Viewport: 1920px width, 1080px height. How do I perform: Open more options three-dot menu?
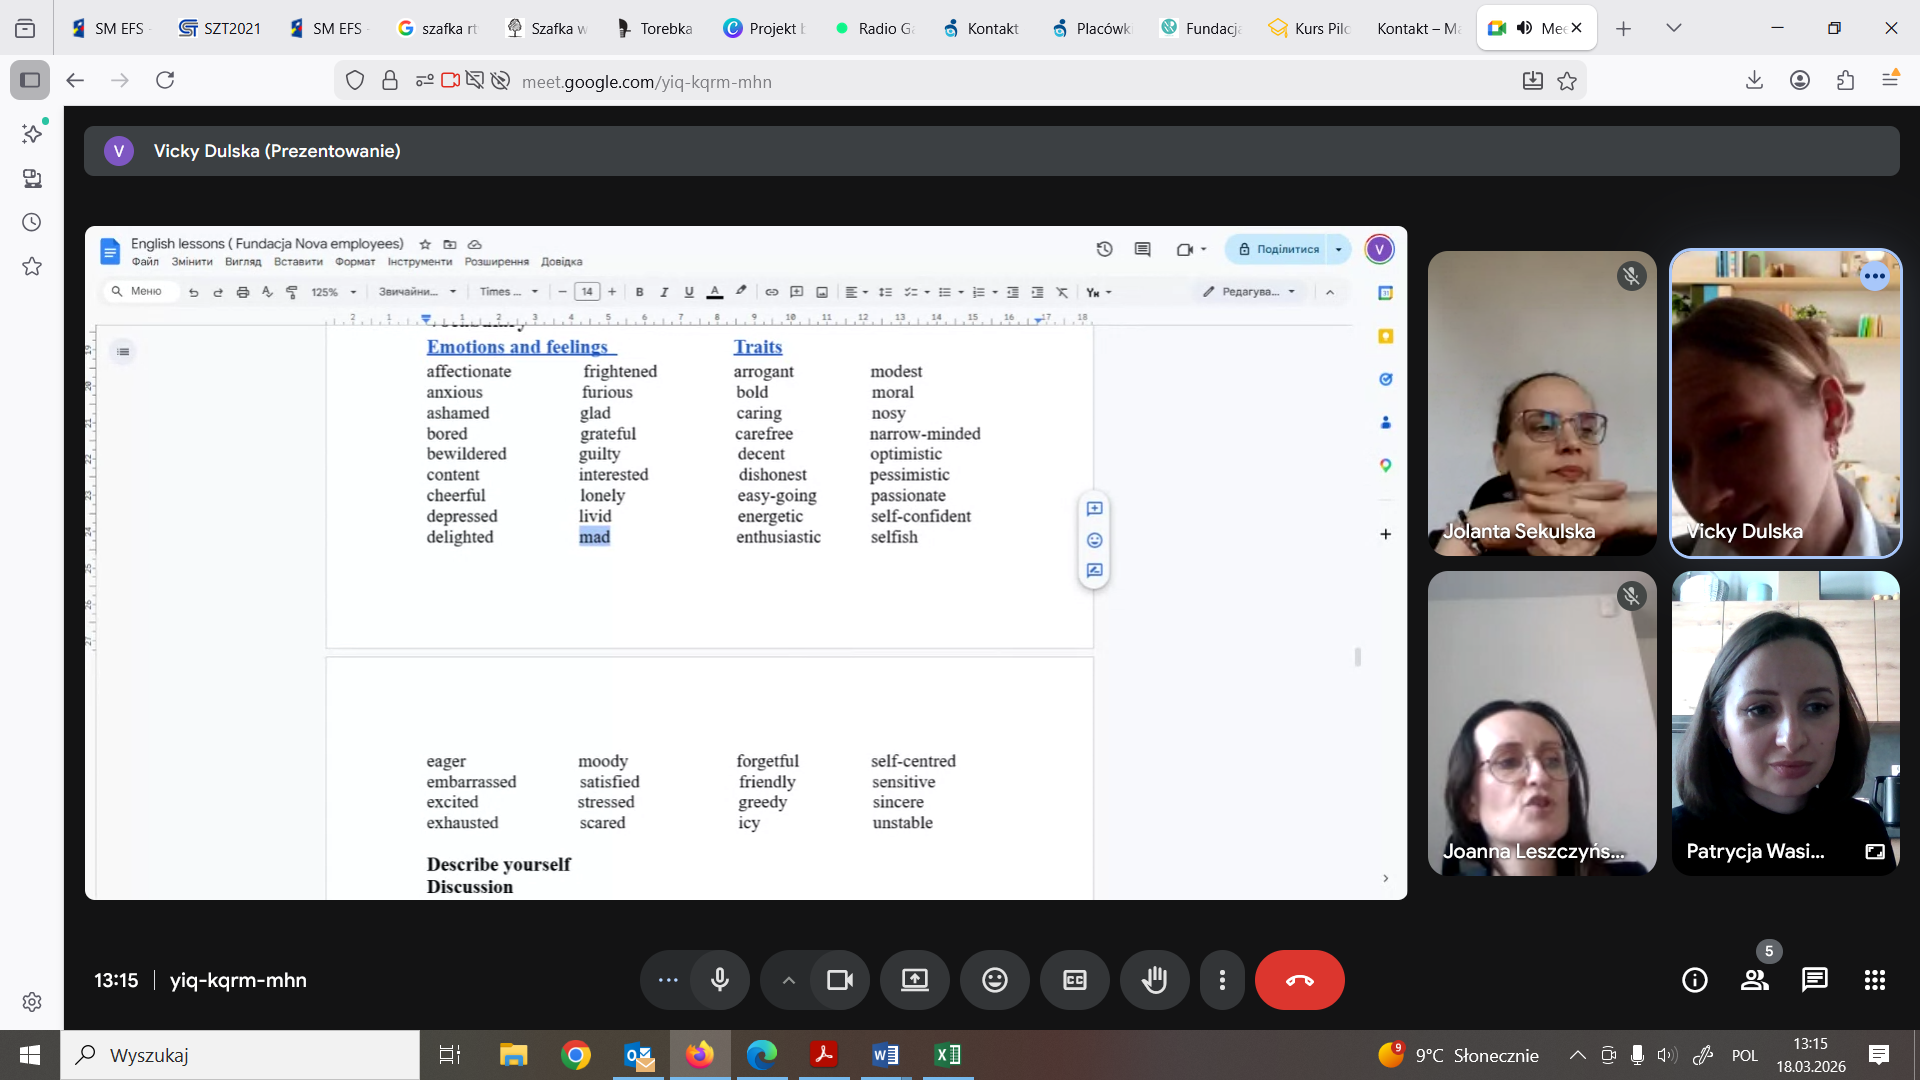coord(1222,980)
